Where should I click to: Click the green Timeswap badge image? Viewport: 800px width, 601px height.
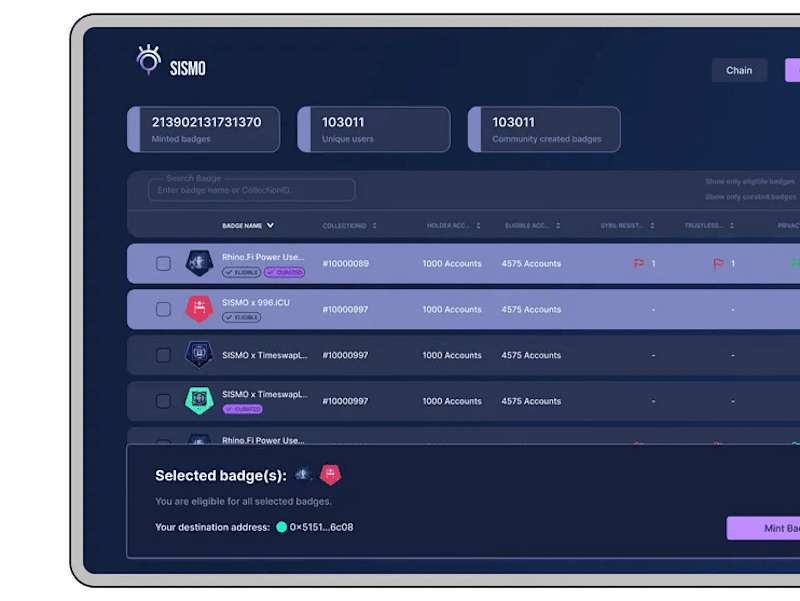[199, 400]
